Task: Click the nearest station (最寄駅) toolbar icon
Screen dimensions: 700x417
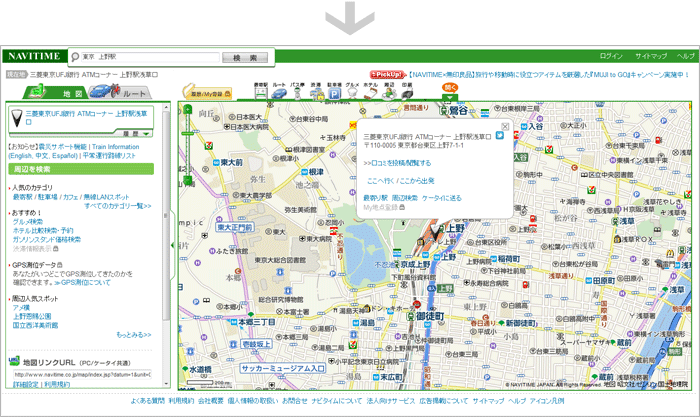Action: pyautogui.click(x=261, y=91)
